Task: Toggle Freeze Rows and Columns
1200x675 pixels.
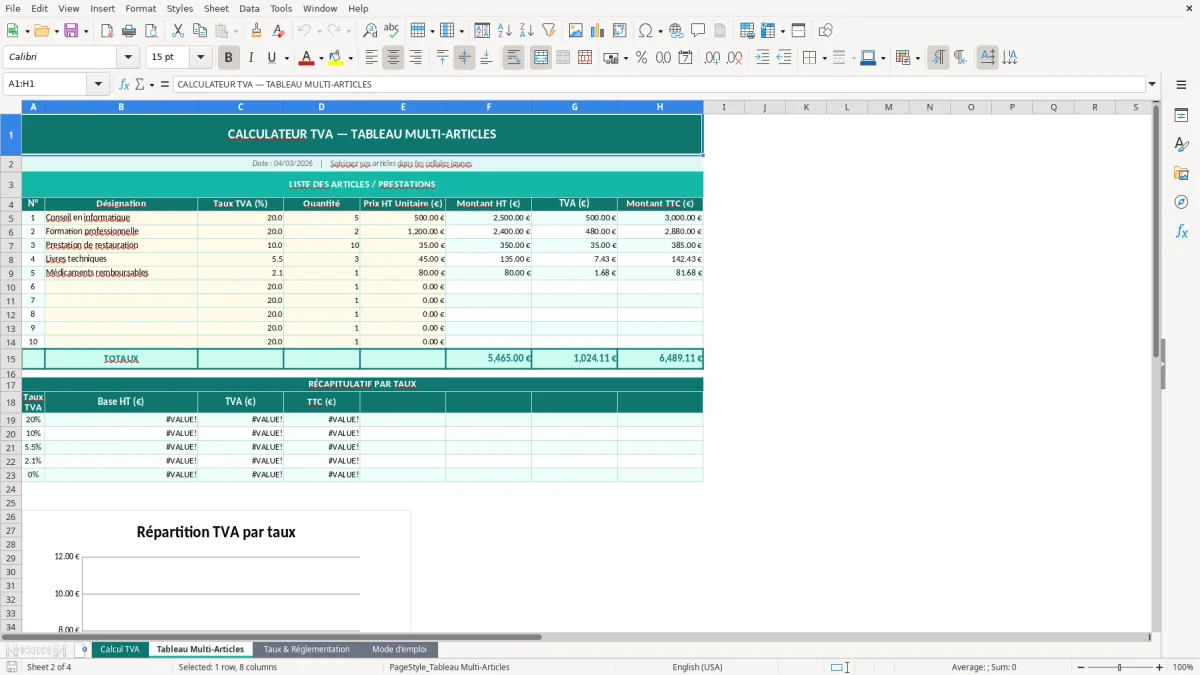Action: 767,31
